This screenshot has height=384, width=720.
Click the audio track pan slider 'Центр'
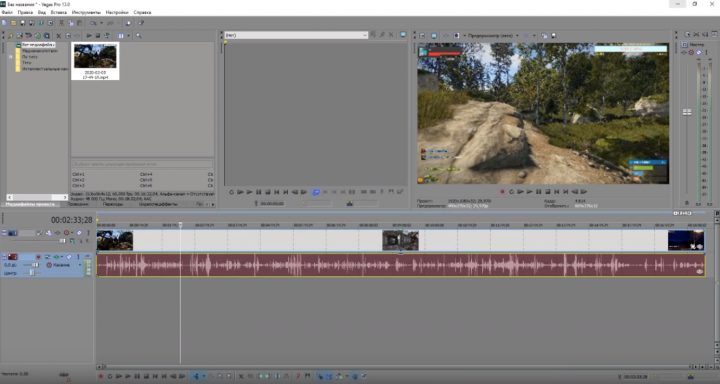click(x=32, y=273)
